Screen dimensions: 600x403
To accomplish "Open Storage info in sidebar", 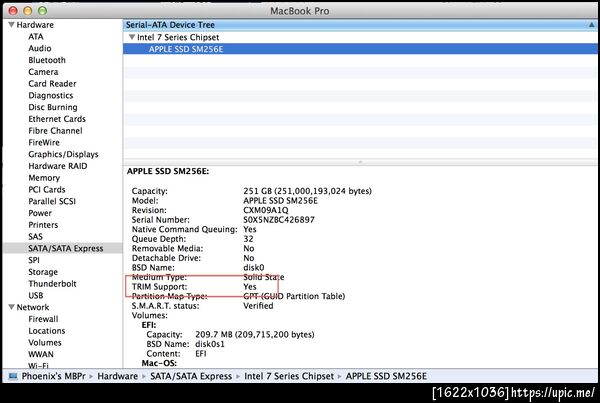I will pyautogui.click(x=43, y=272).
